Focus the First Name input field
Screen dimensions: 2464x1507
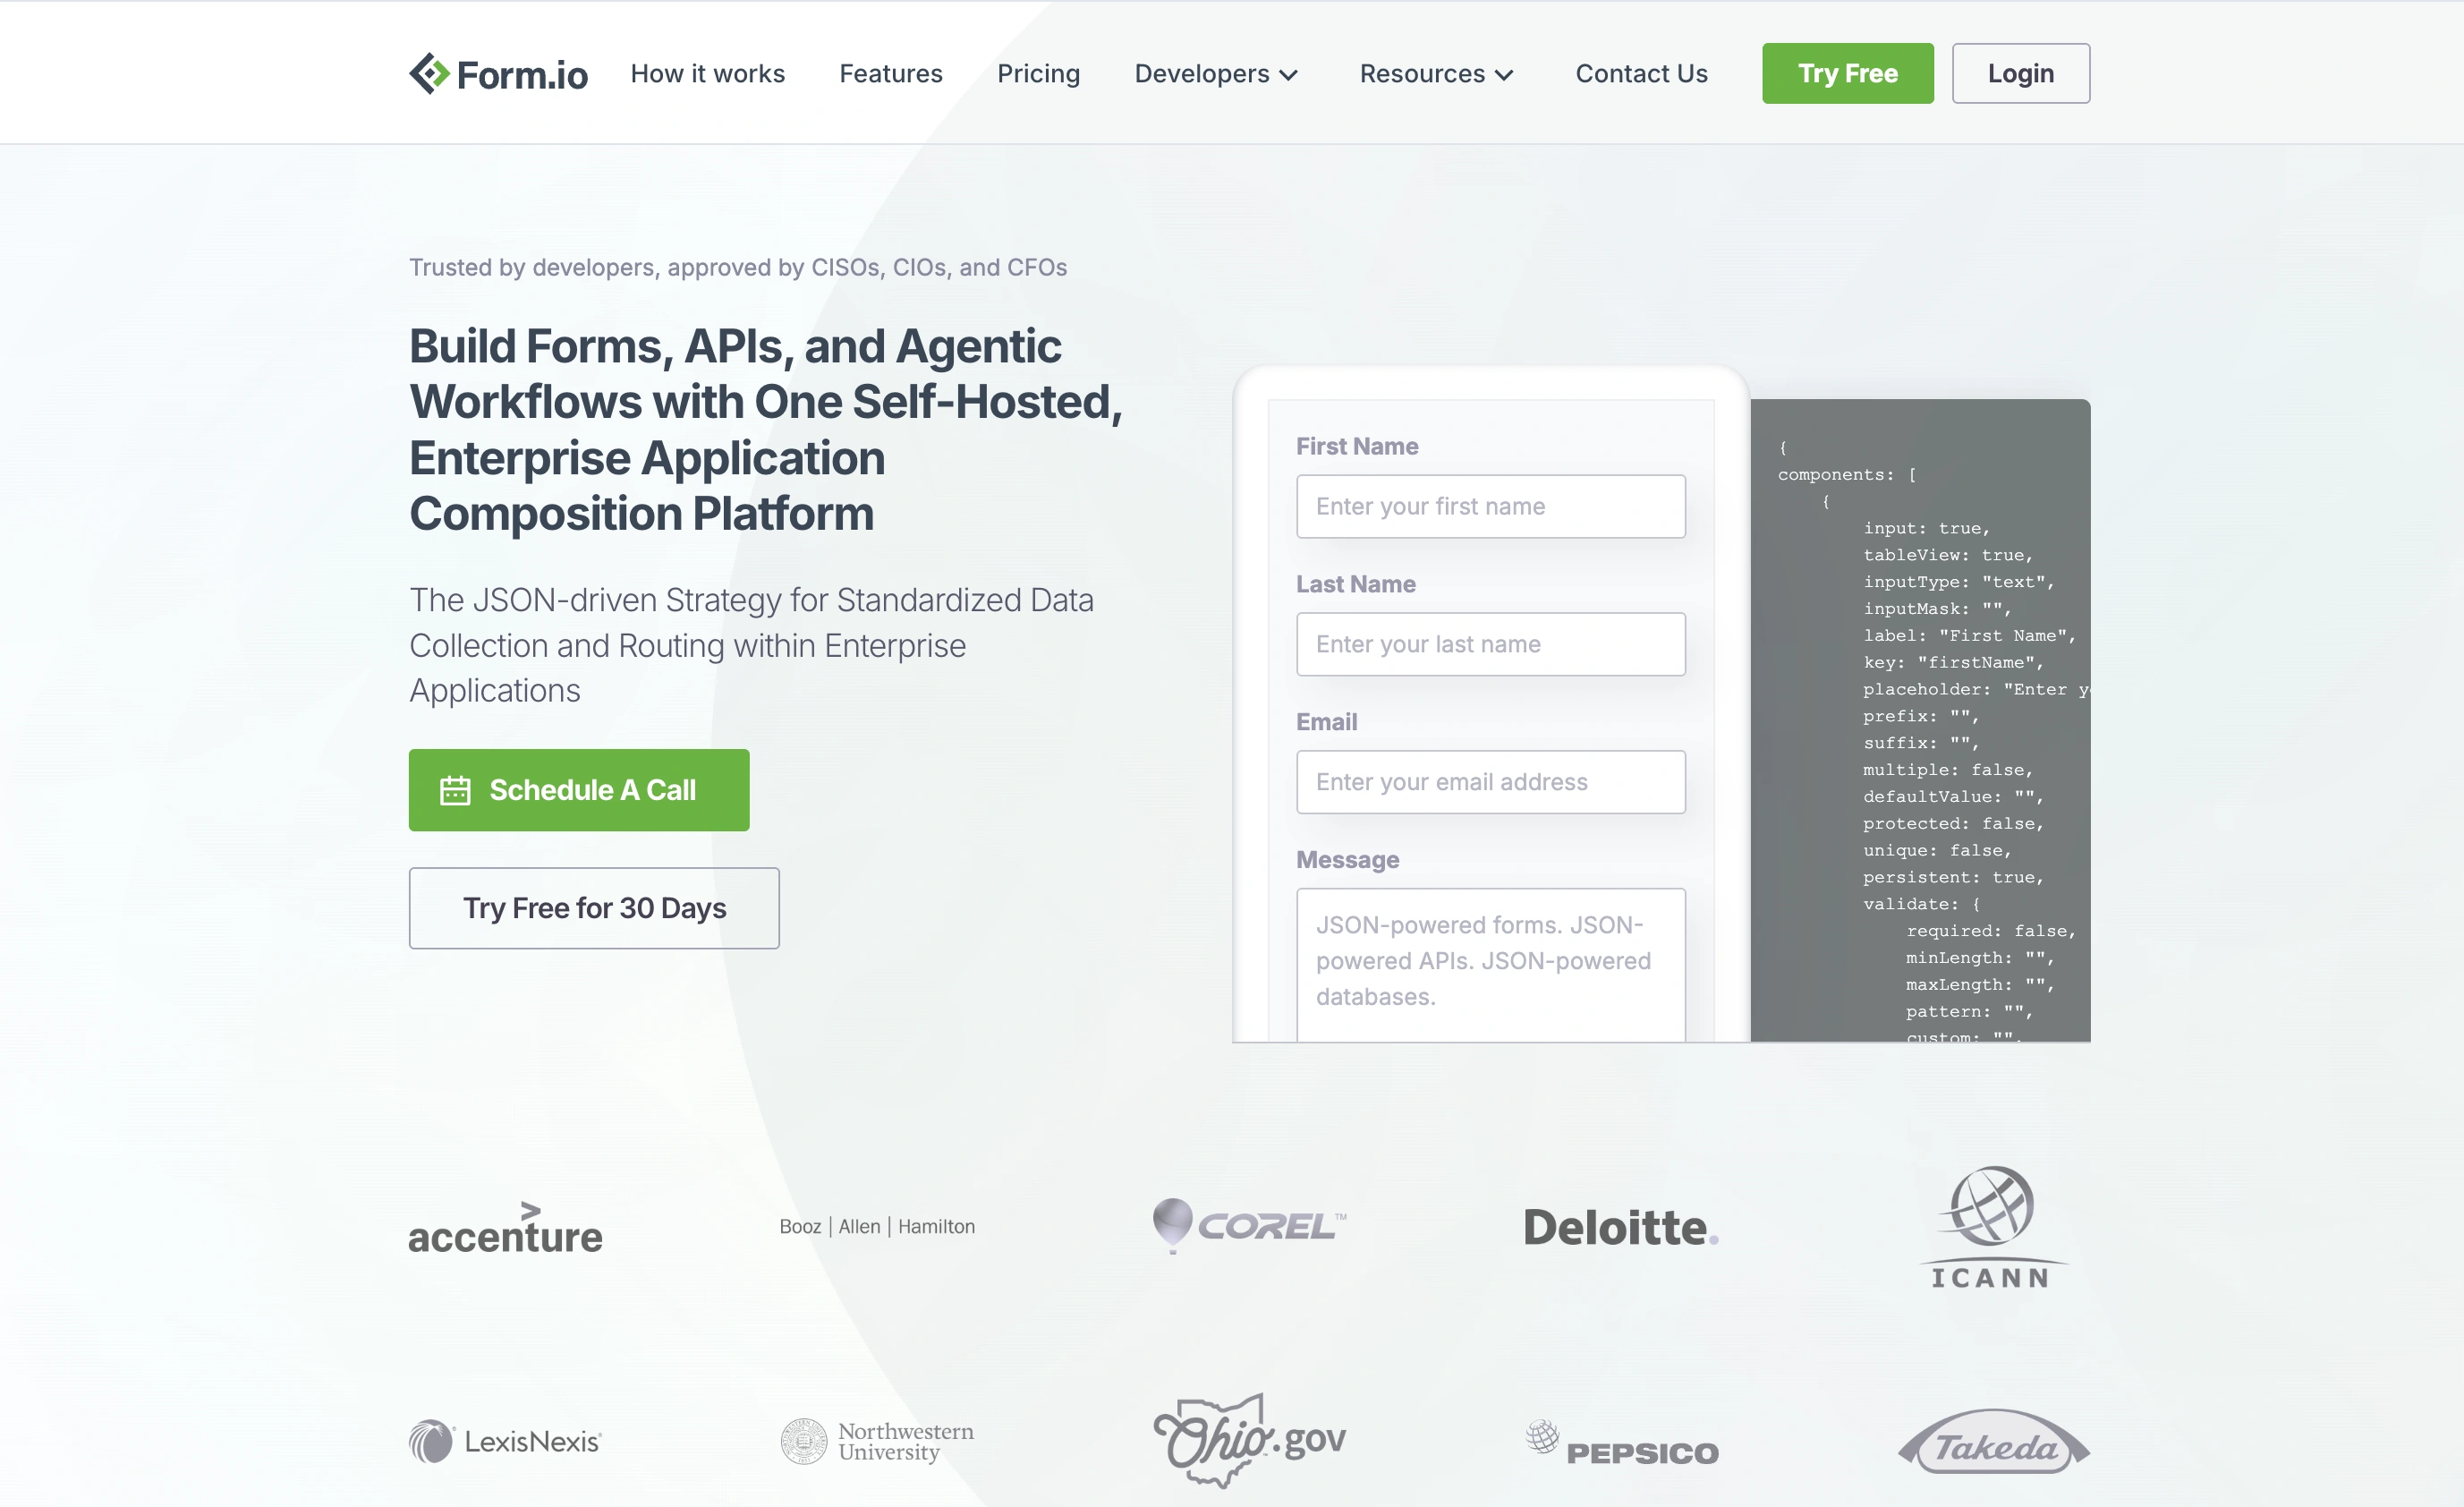click(x=1490, y=506)
